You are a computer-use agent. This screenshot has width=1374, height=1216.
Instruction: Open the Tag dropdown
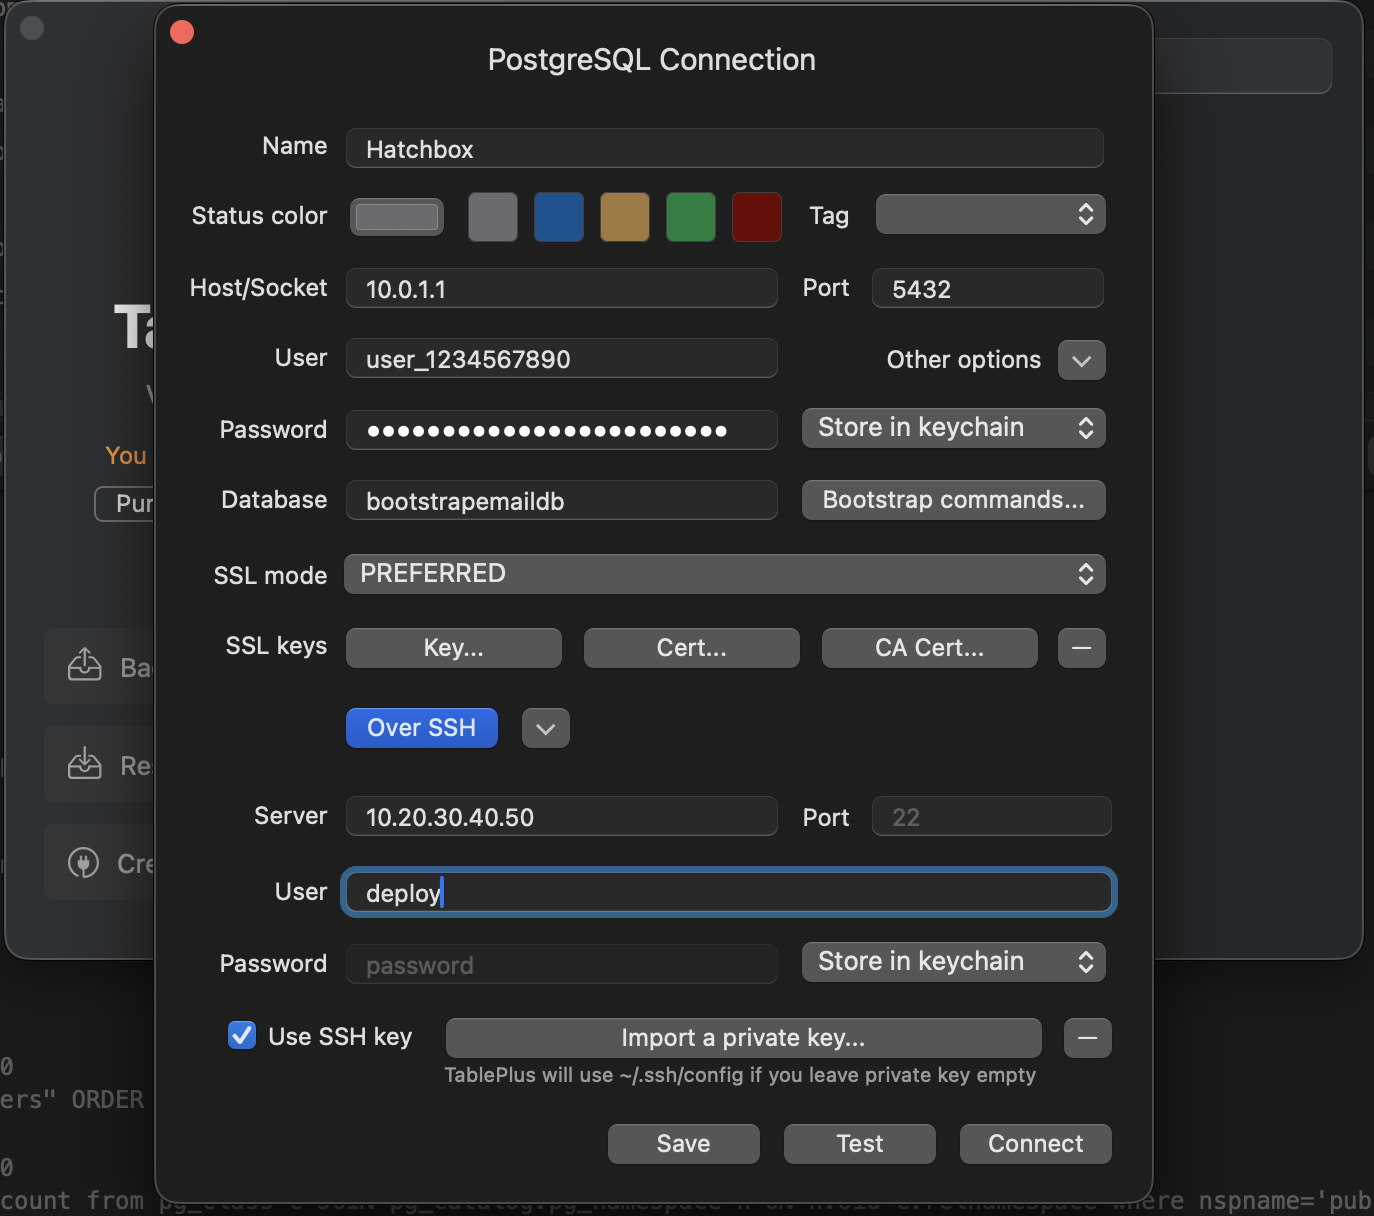[x=990, y=215]
